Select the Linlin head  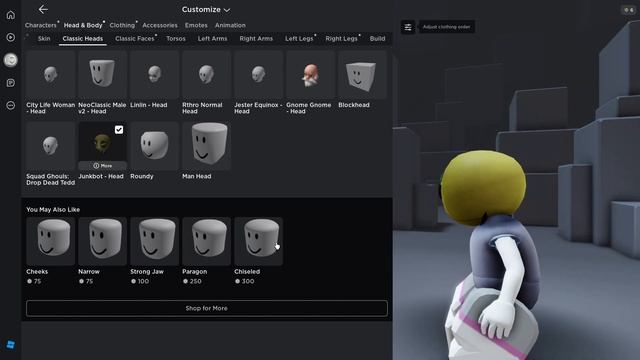pos(154,75)
